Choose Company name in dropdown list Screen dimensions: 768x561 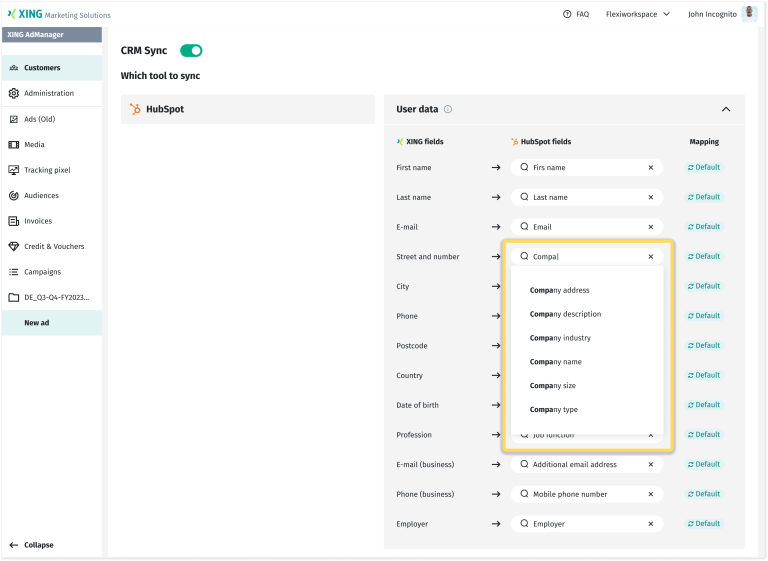(x=556, y=362)
